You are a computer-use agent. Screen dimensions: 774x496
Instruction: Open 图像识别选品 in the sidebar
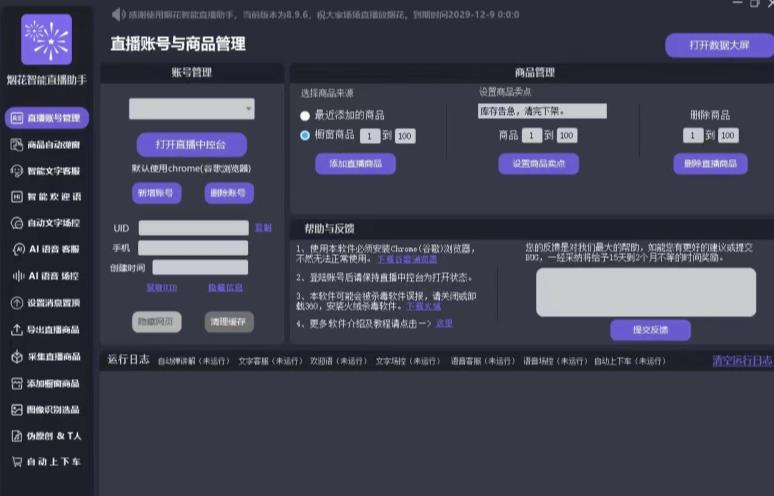point(46,409)
